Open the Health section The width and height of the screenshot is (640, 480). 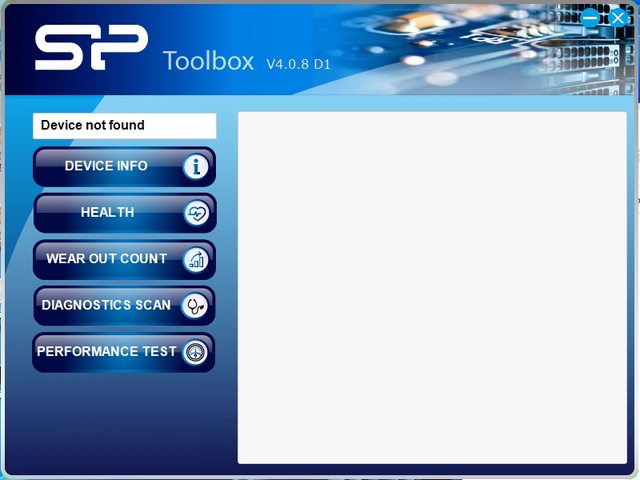tap(124, 213)
